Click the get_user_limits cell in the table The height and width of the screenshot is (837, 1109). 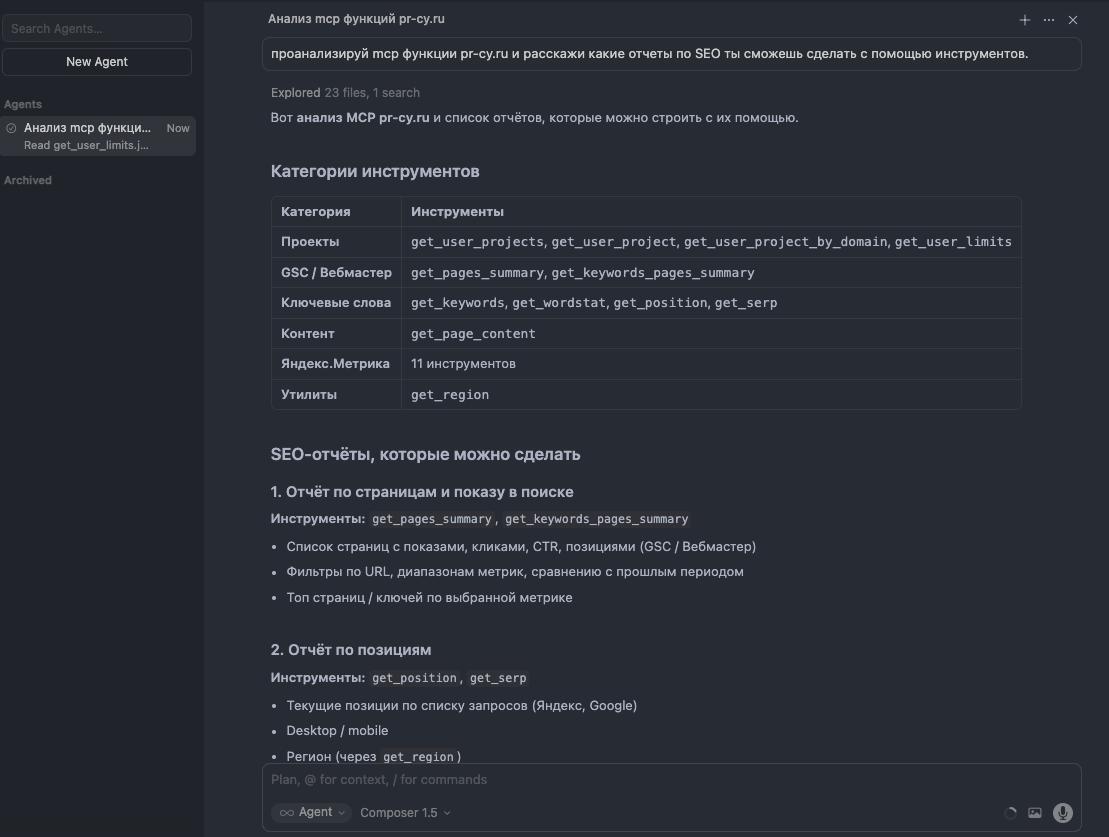[x=953, y=242]
